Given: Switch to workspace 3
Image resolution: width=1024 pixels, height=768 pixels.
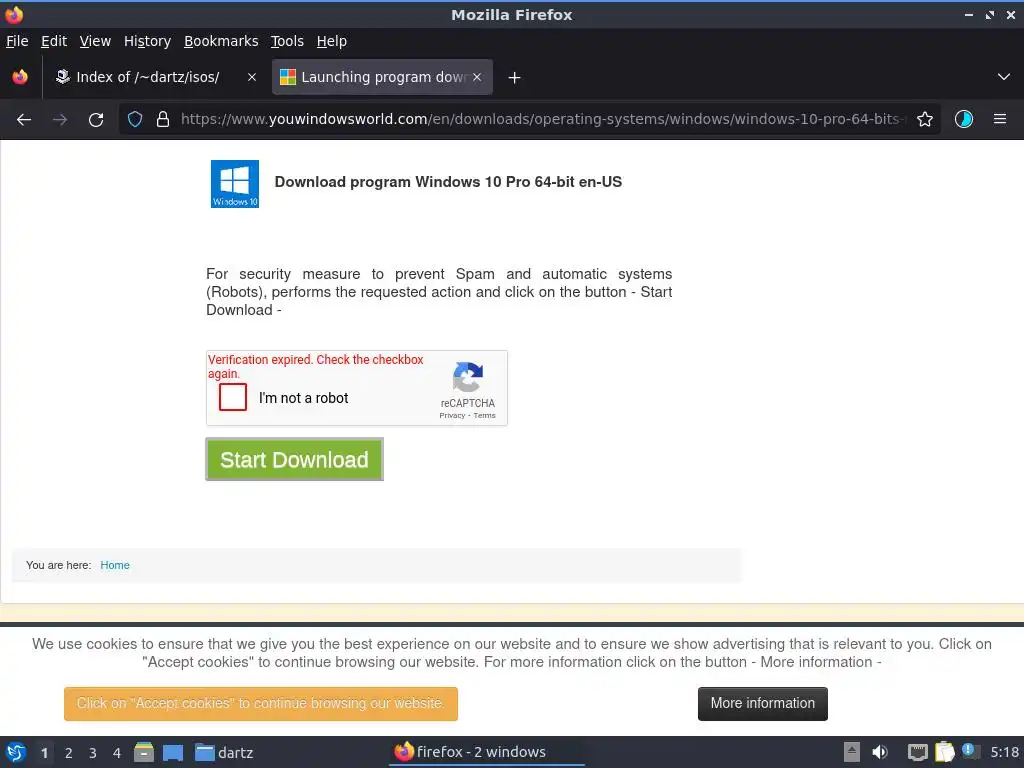Looking at the screenshot, I should (93, 753).
